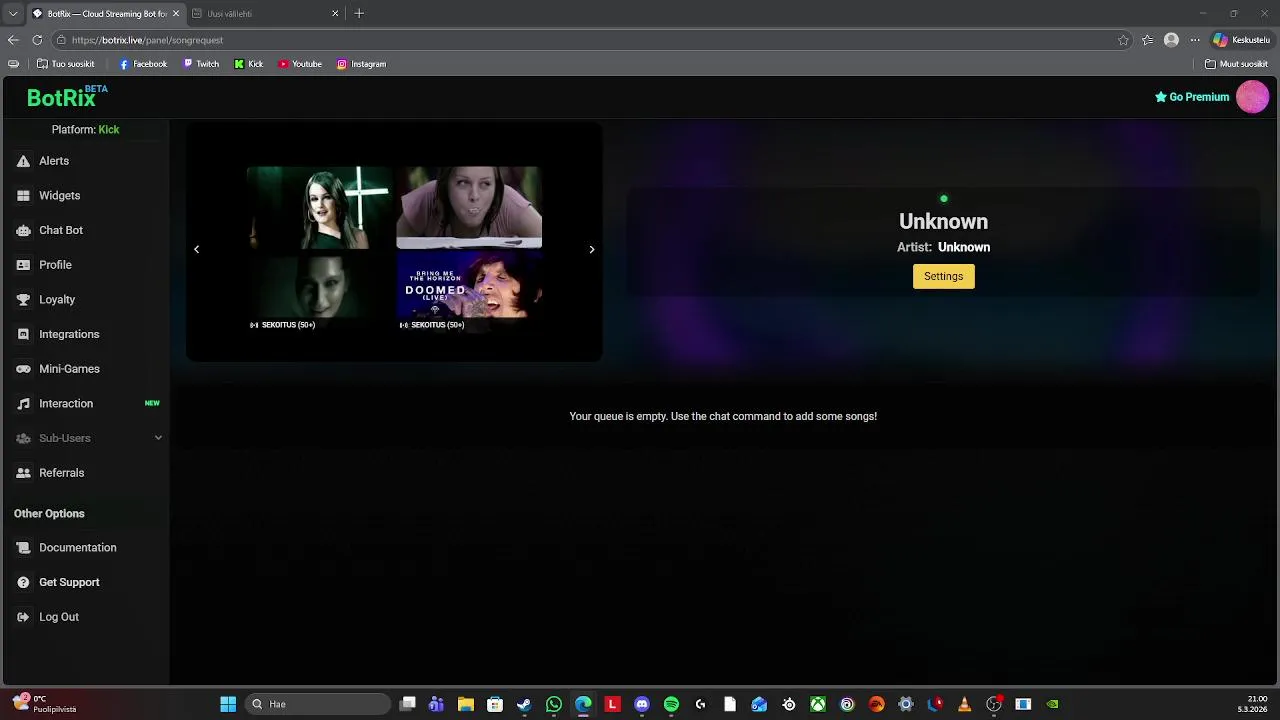Open Steam from the taskbar
Viewport: 1280px width, 720px height.
(524, 704)
